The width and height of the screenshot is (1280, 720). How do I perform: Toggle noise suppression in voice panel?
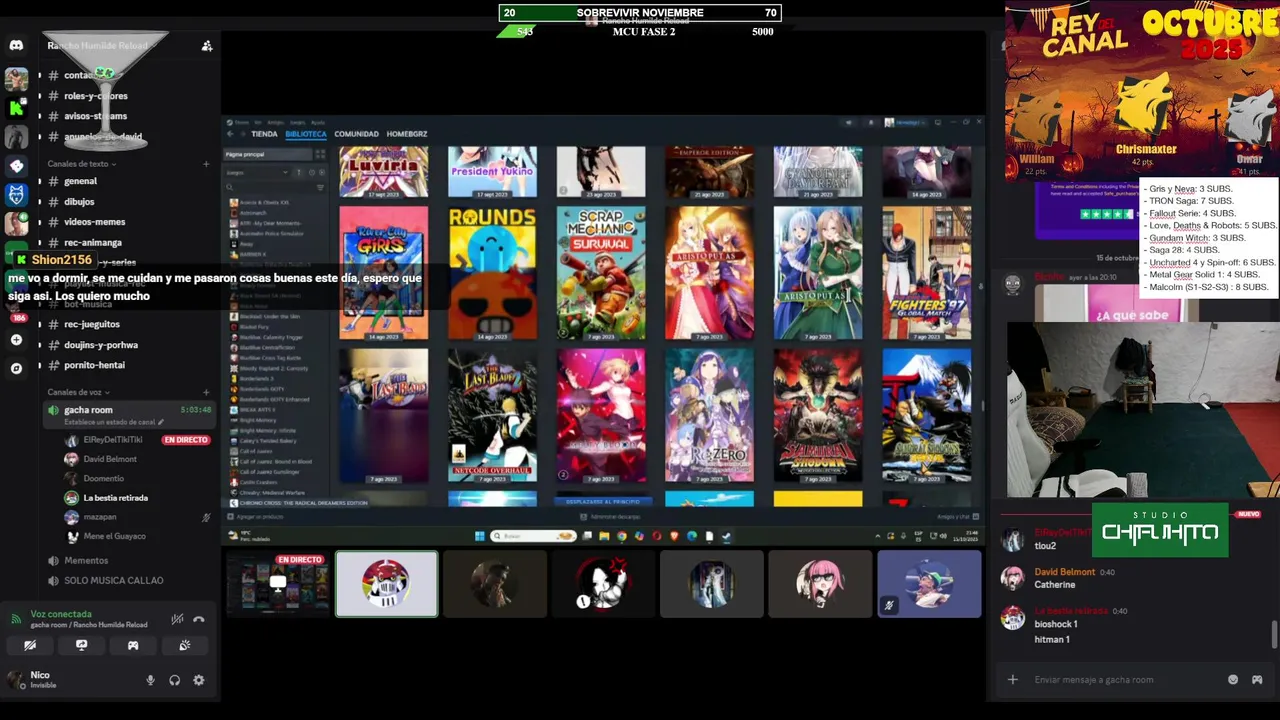[x=177, y=619]
